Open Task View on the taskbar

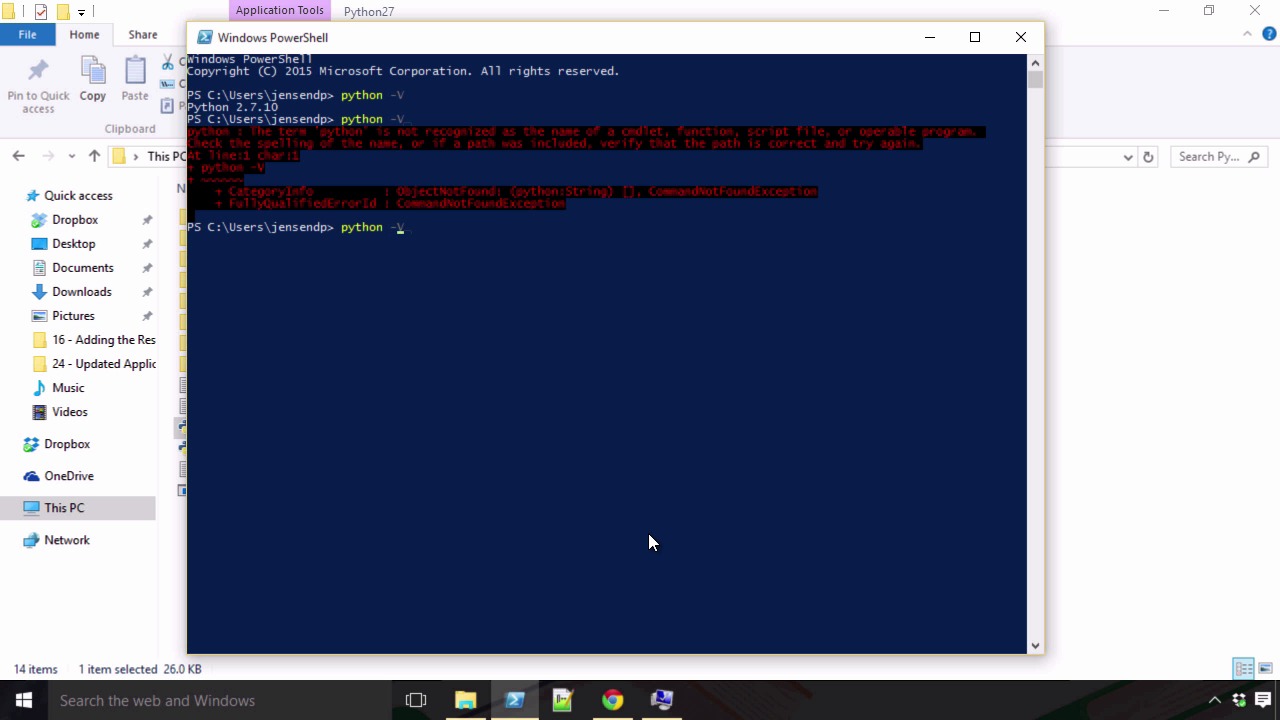pos(416,700)
